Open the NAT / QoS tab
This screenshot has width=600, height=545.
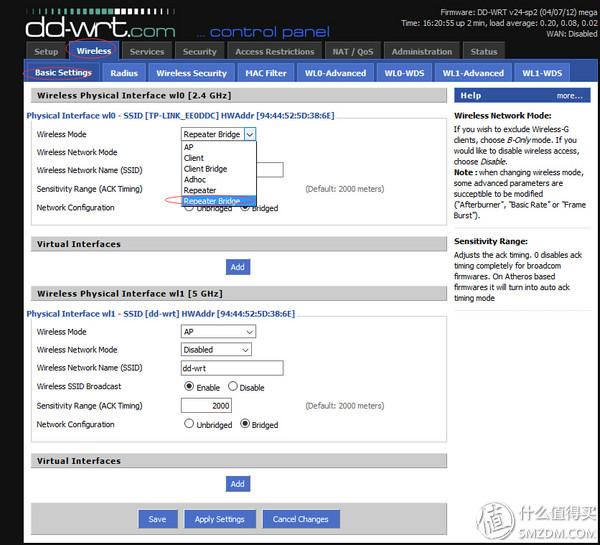point(352,51)
